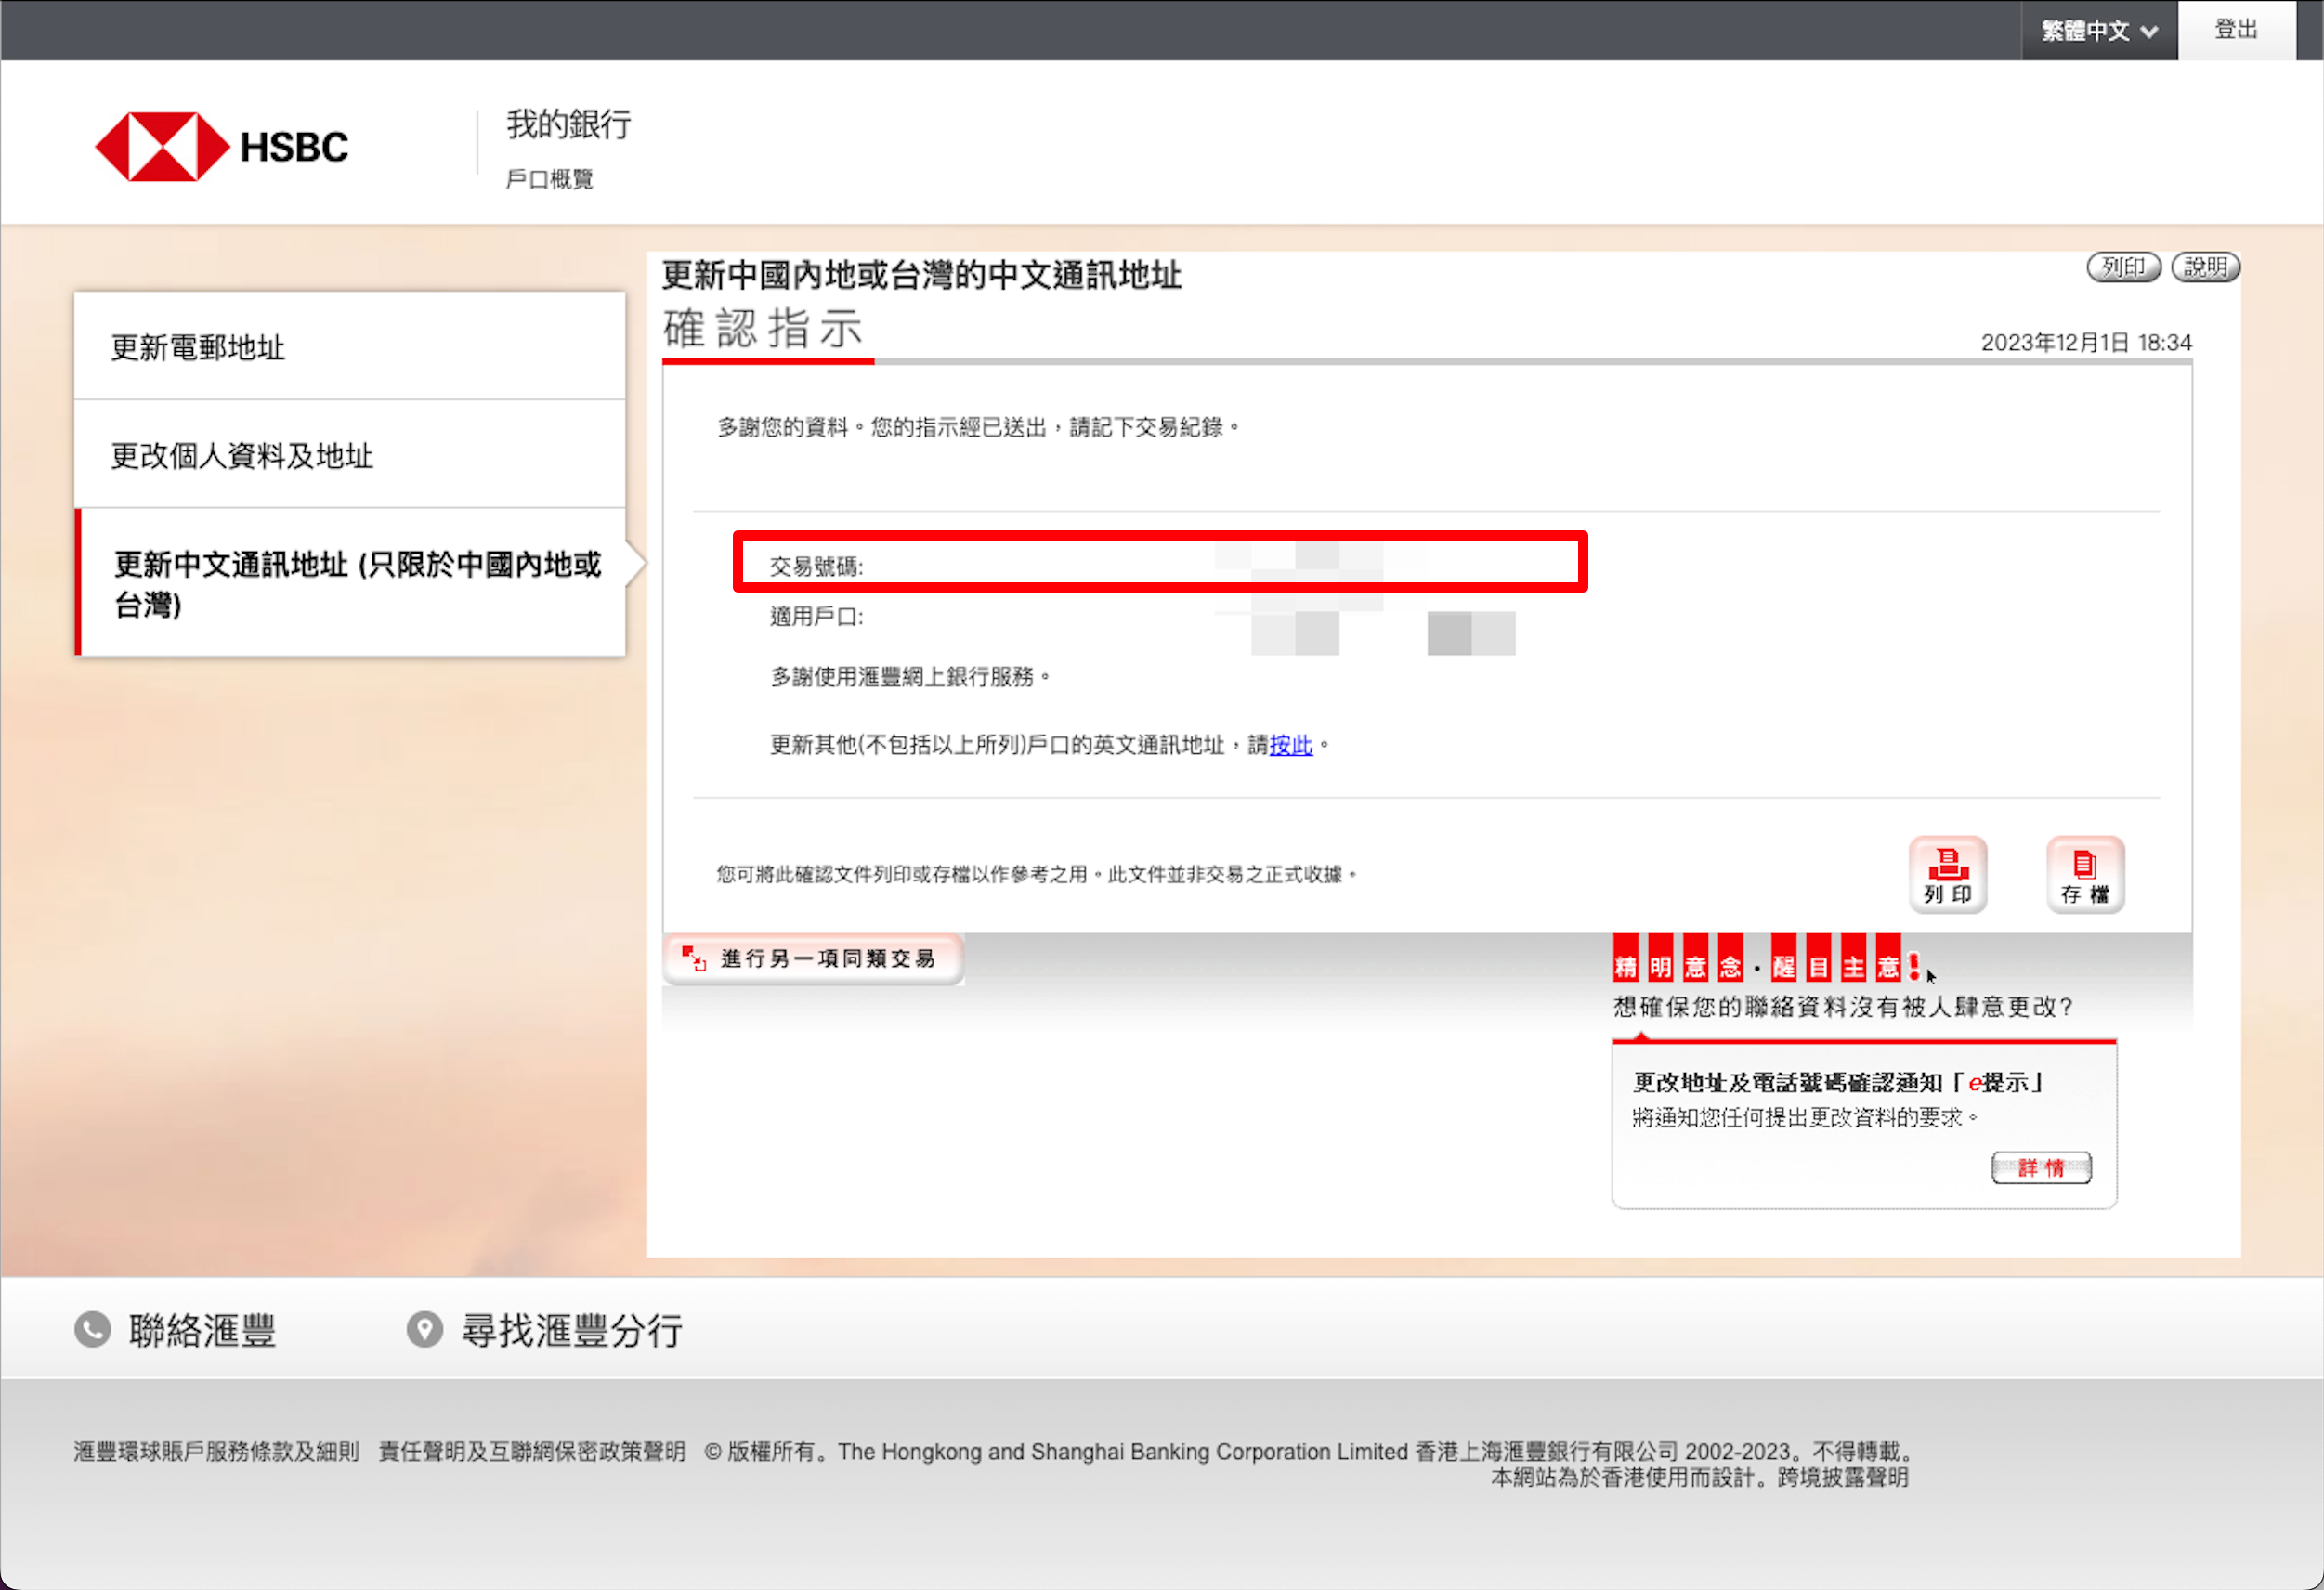Viewport: 2324px width, 1590px height.
Task: Click the top-right 列印 pill button
Action: point(2122,267)
